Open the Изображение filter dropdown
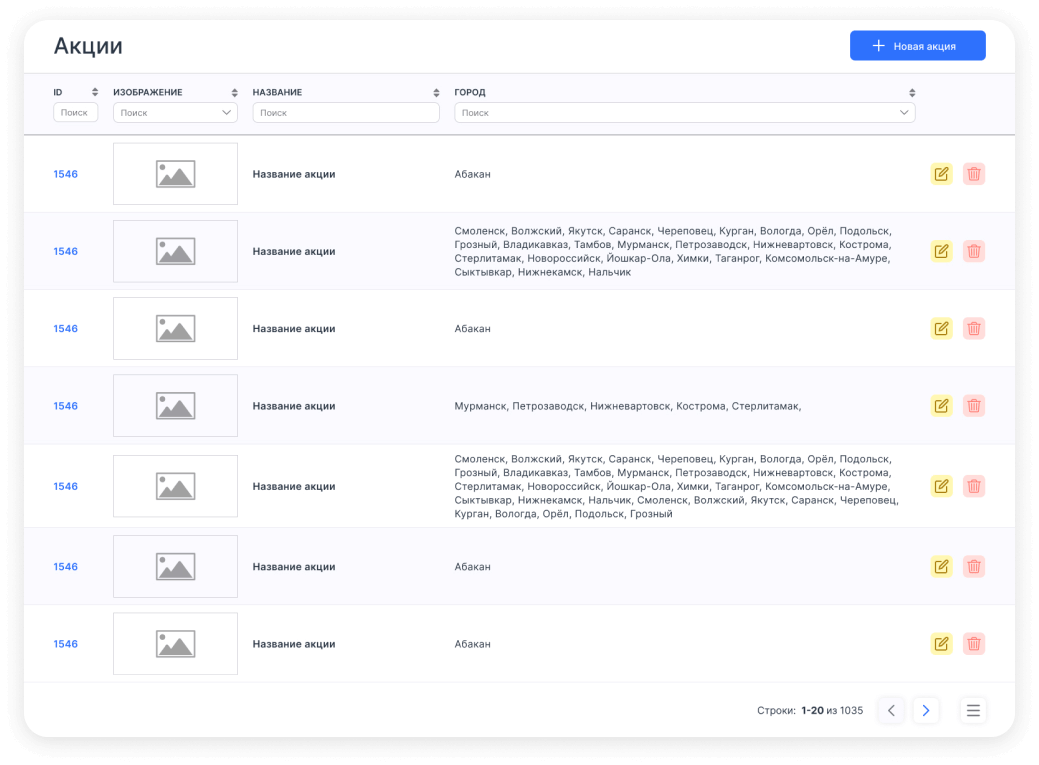 coord(175,113)
